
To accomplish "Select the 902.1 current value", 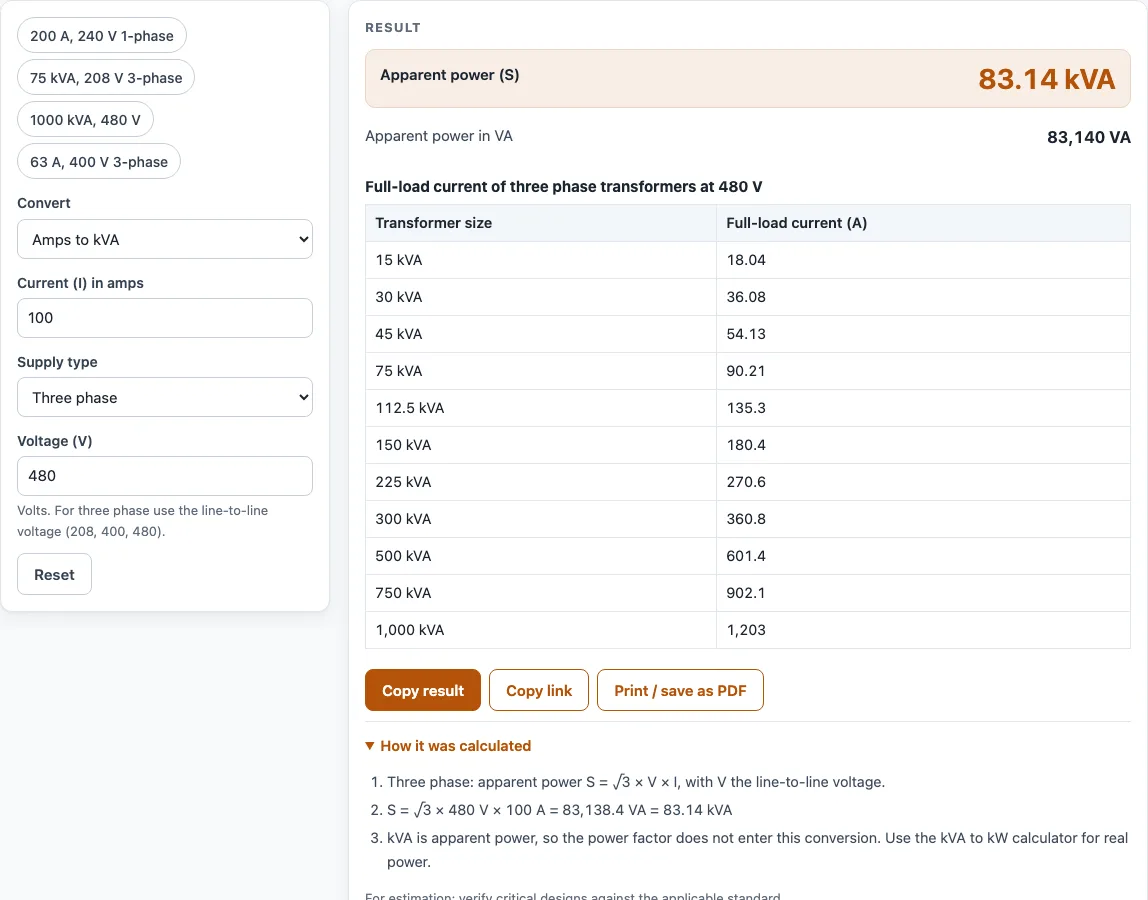I will coord(746,593).
